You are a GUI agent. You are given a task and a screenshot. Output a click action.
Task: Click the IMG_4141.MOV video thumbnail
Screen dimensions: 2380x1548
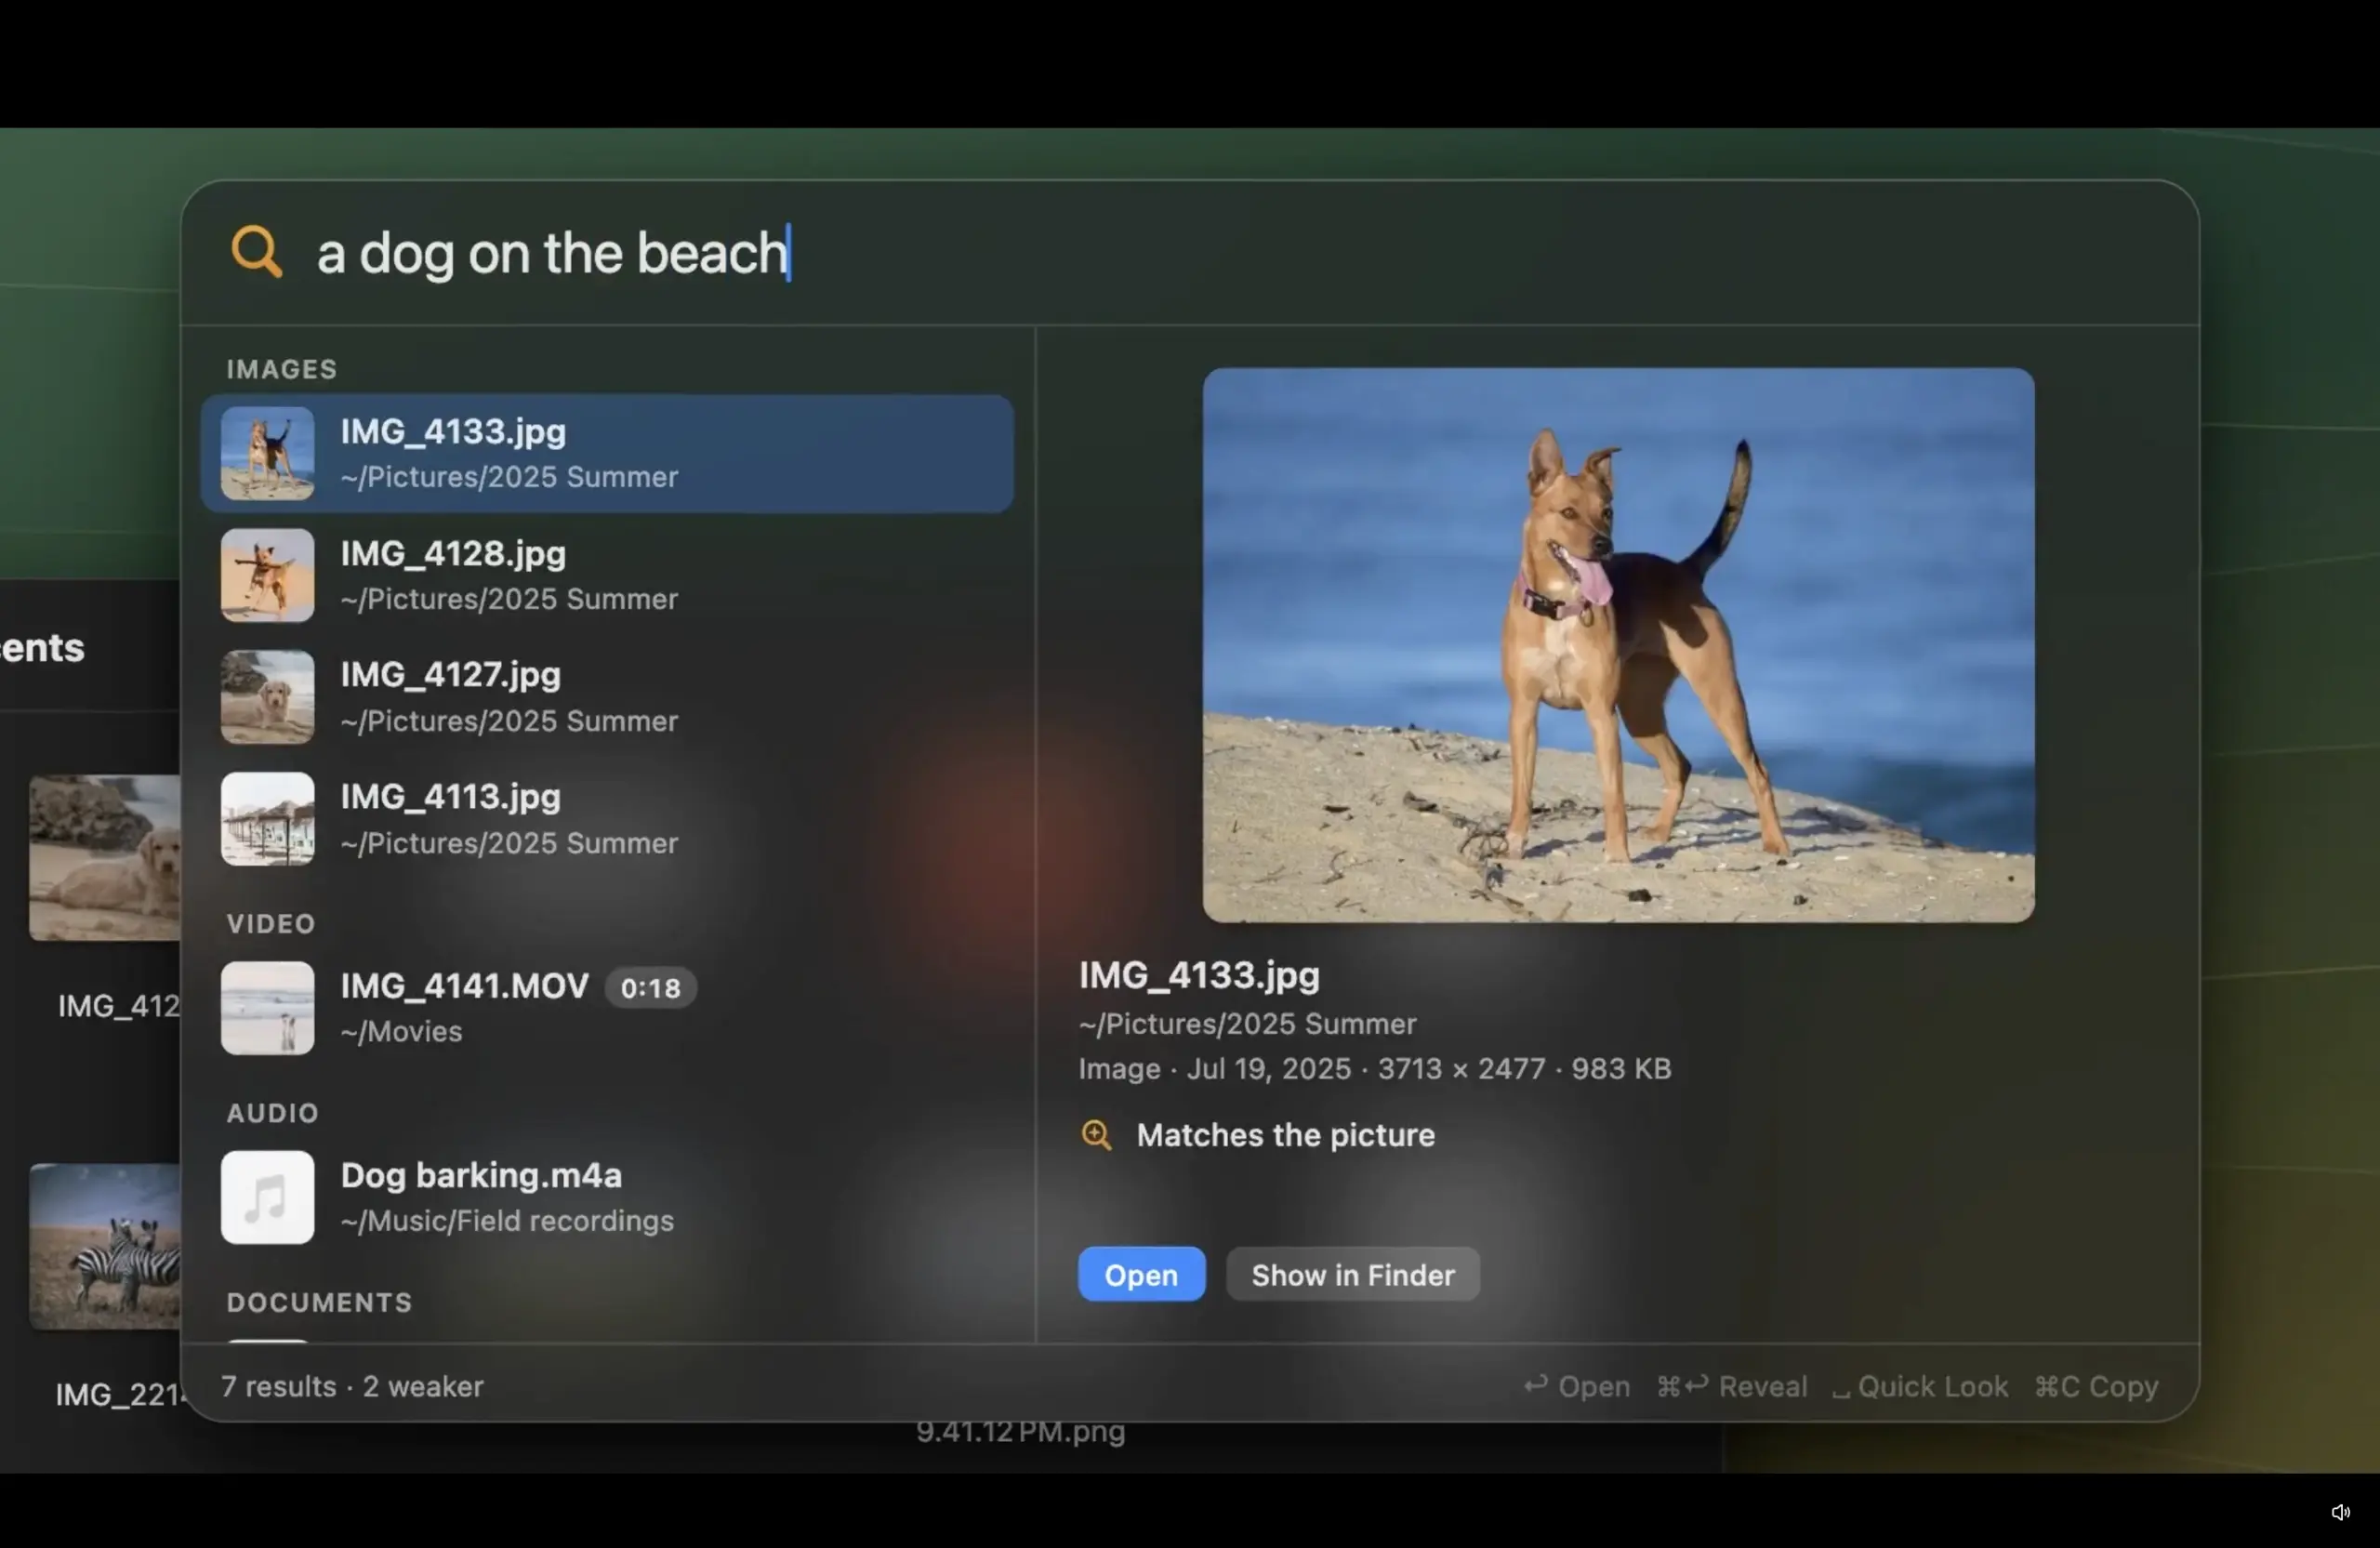267,1009
